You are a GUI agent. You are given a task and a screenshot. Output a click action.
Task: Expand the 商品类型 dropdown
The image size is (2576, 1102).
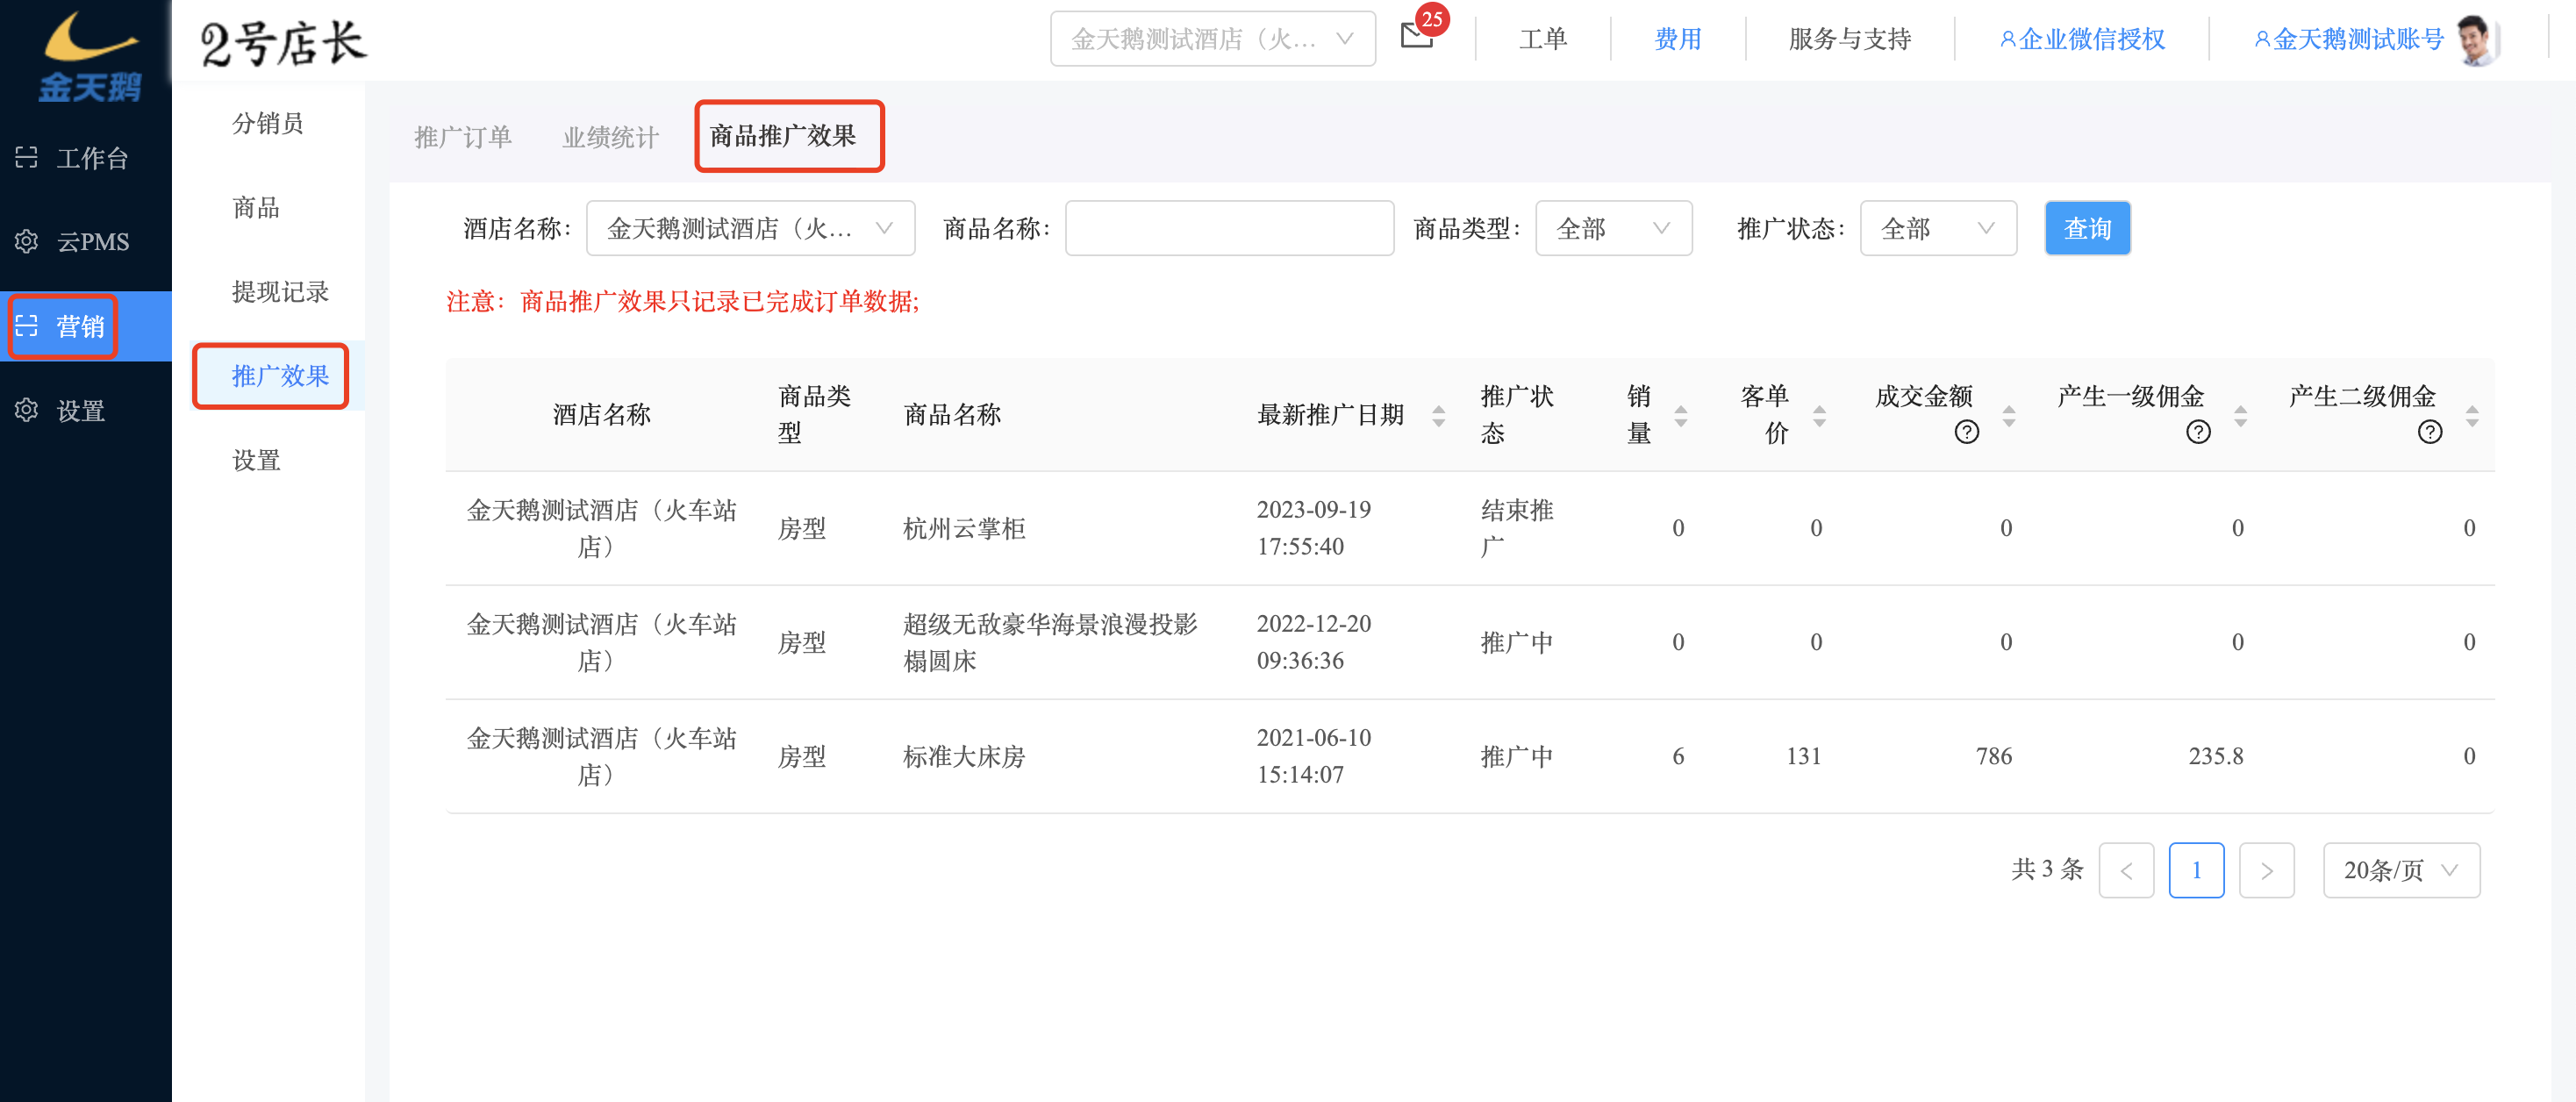[1613, 228]
